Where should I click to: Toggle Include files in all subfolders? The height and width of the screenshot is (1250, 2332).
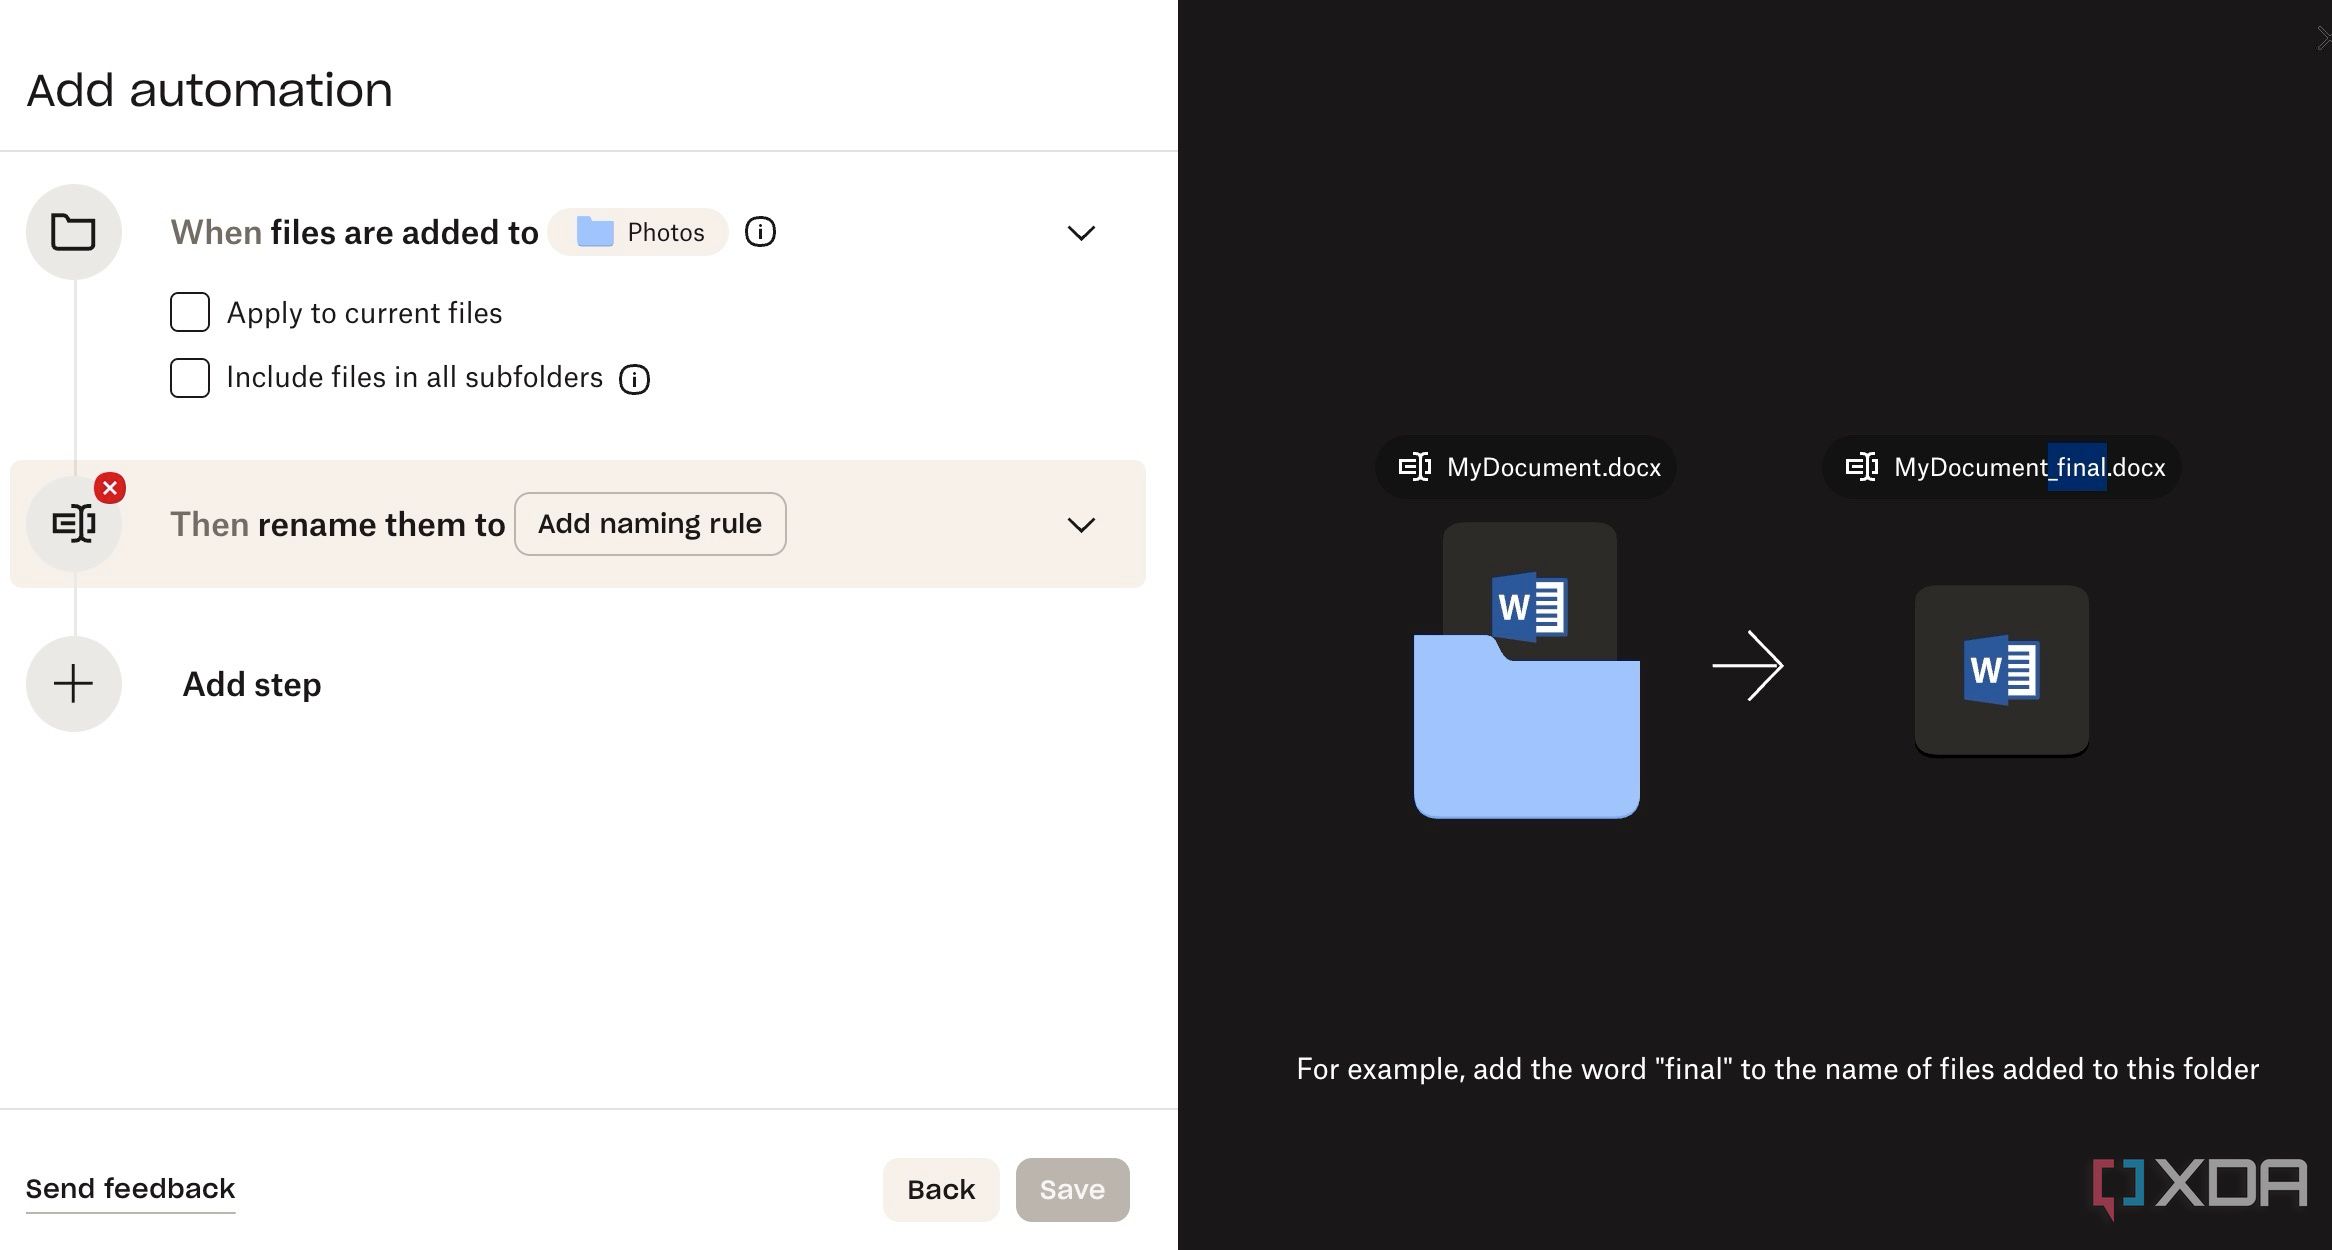[x=188, y=377]
